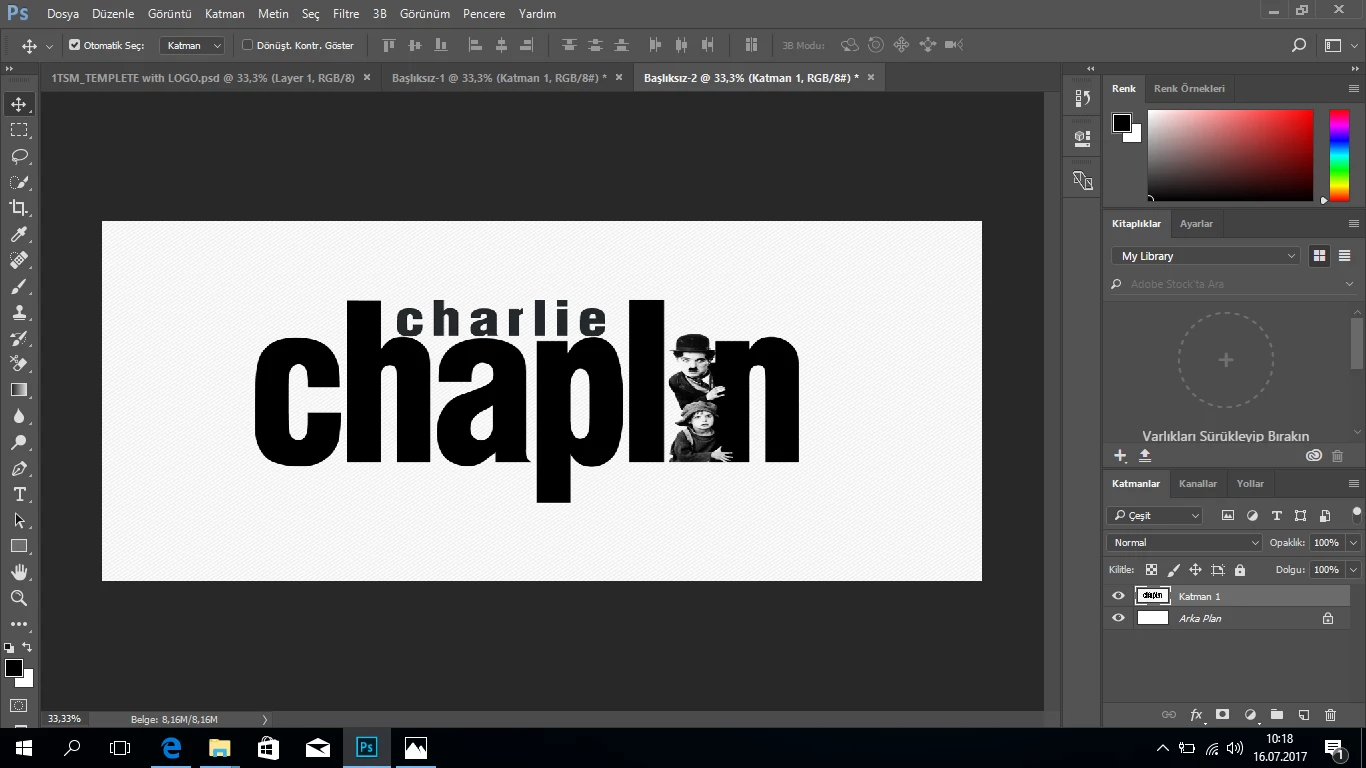Toggle layer filtering switch
The height and width of the screenshot is (768, 1366).
(1357, 516)
